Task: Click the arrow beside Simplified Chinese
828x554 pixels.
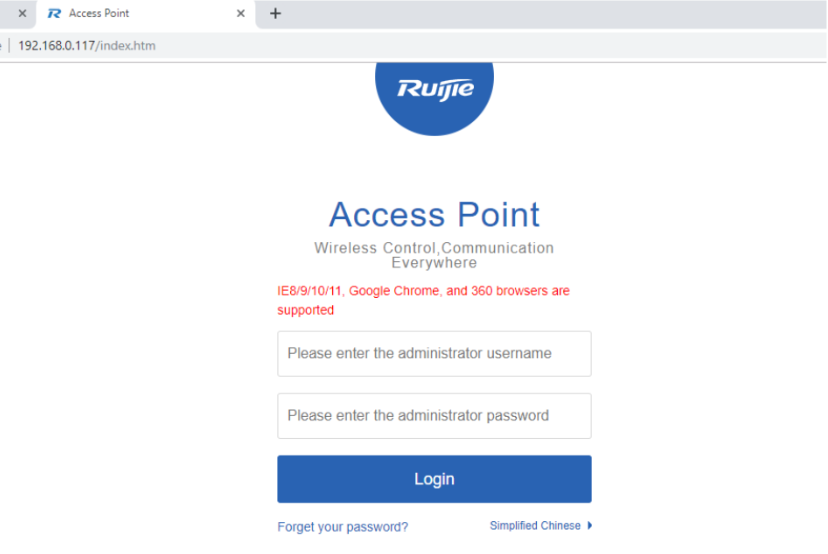Action: (590, 526)
